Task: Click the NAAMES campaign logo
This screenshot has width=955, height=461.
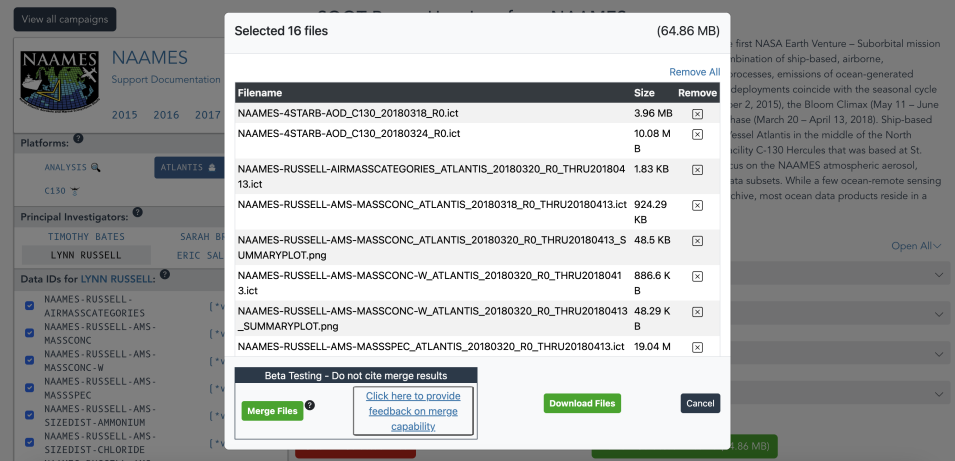Action: pos(59,80)
